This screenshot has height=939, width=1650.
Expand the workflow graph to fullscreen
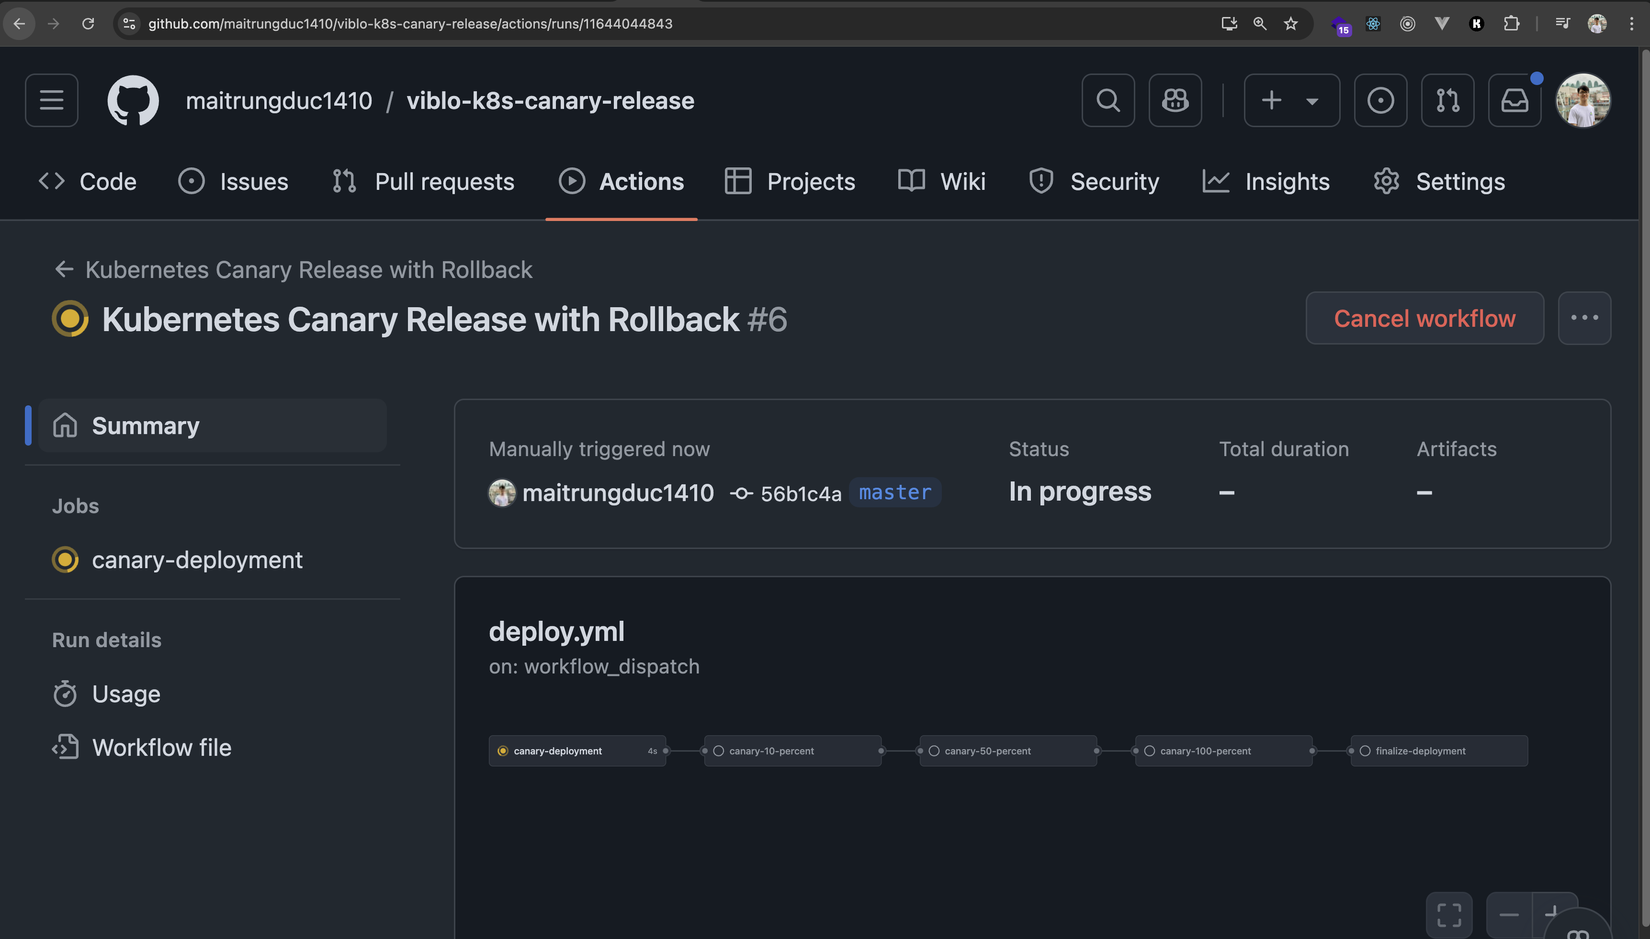point(1448,913)
